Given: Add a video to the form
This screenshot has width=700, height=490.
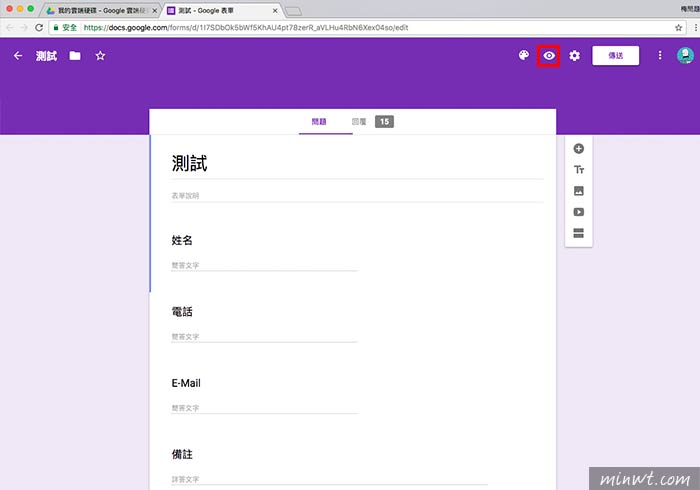Looking at the screenshot, I should click(579, 212).
